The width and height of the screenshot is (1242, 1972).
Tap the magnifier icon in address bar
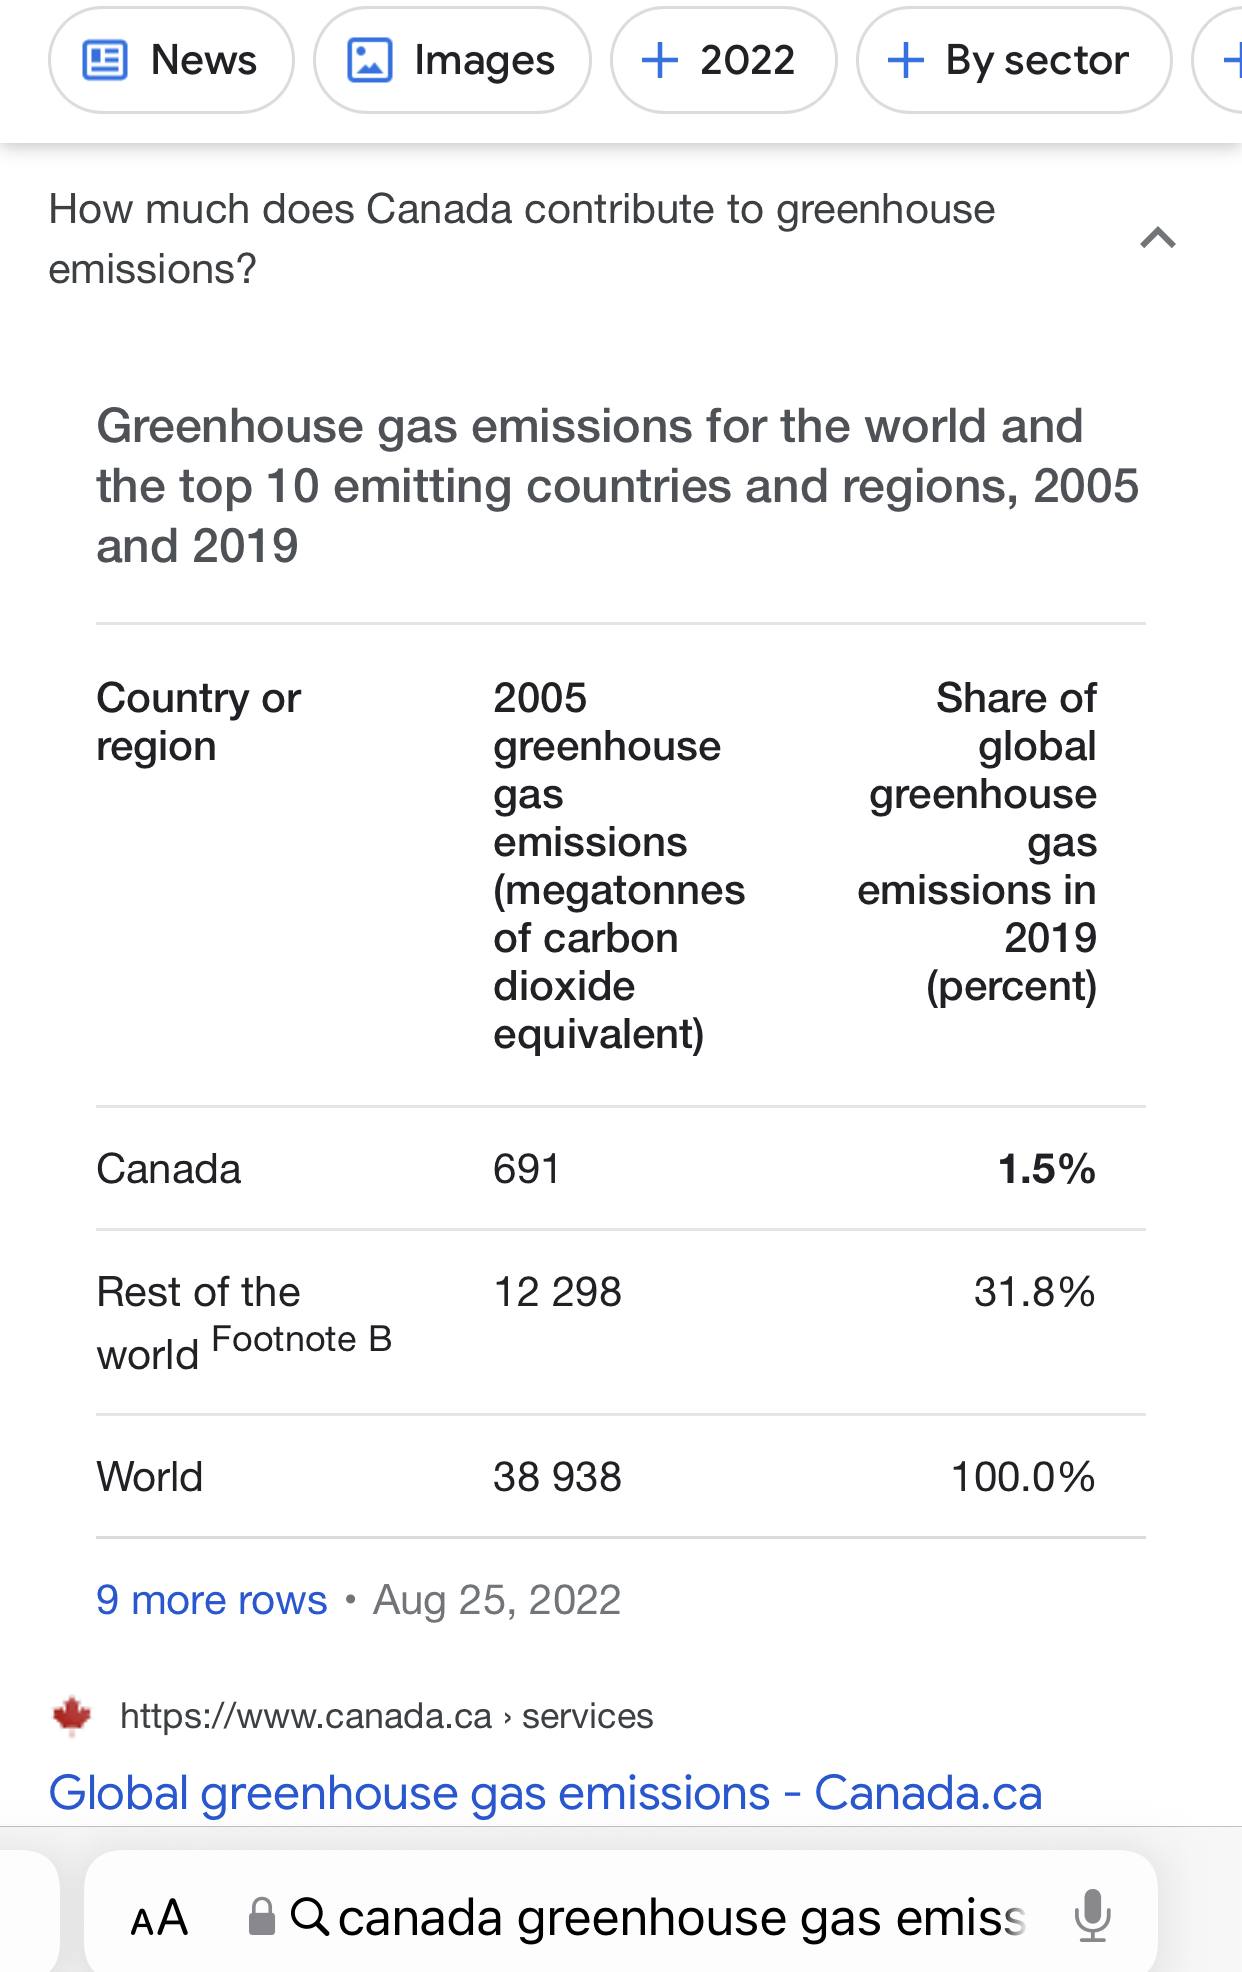coord(310,1917)
